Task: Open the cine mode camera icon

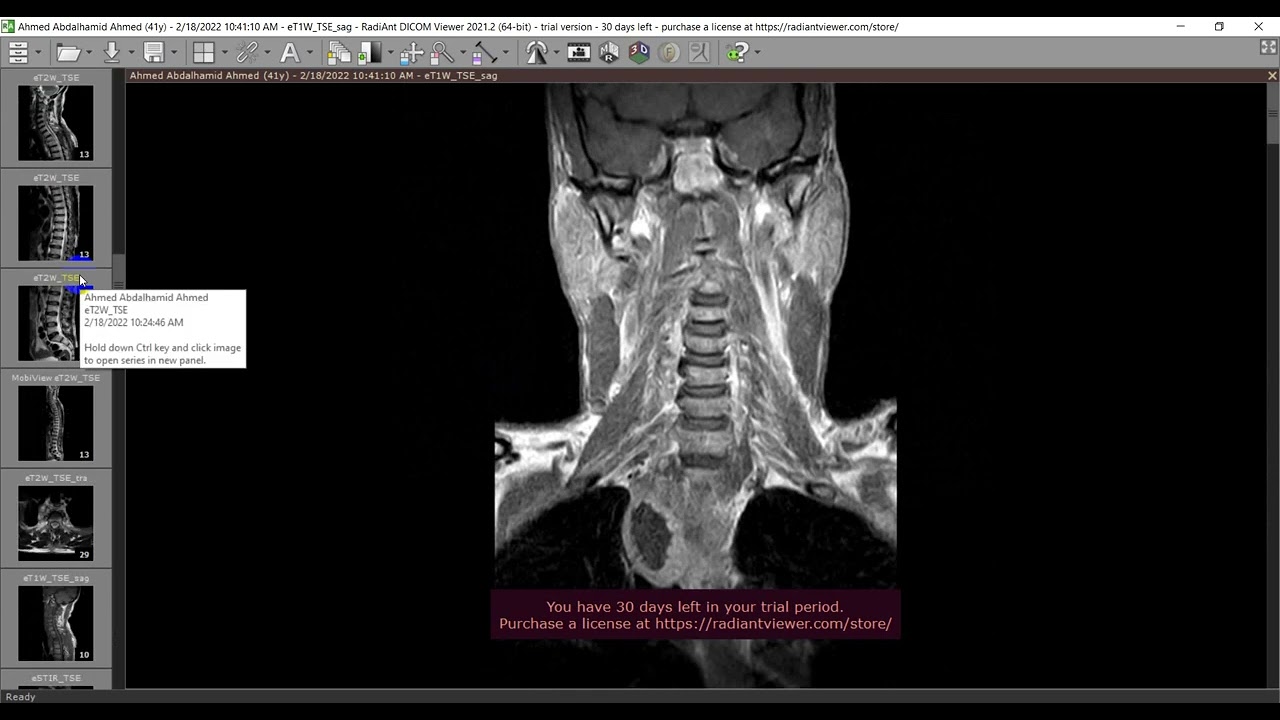Action: (579, 52)
